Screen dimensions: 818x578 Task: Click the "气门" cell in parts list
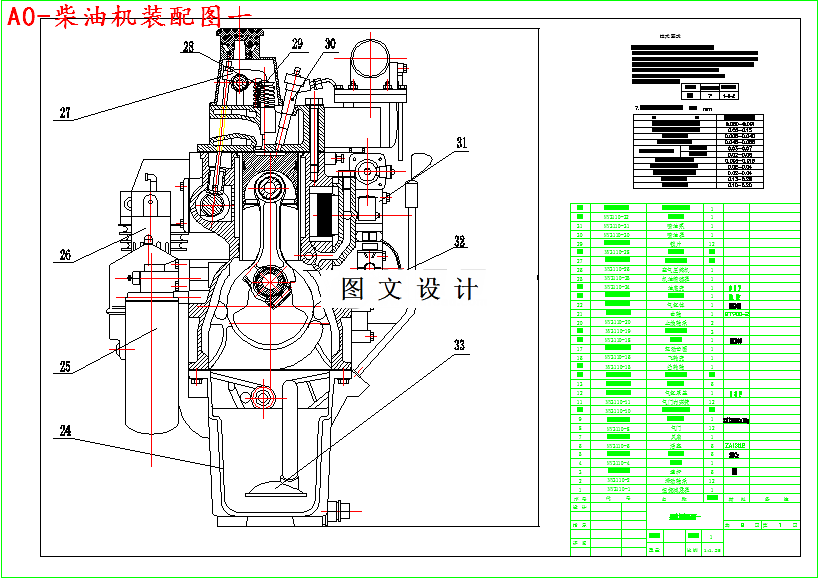click(675, 428)
